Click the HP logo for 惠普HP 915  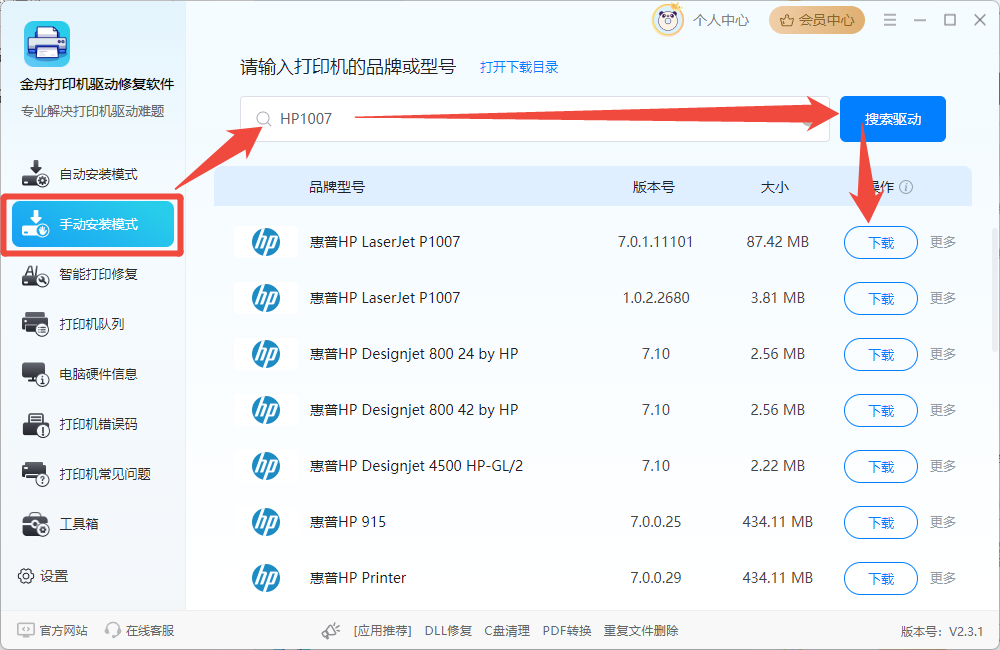(266, 522)
